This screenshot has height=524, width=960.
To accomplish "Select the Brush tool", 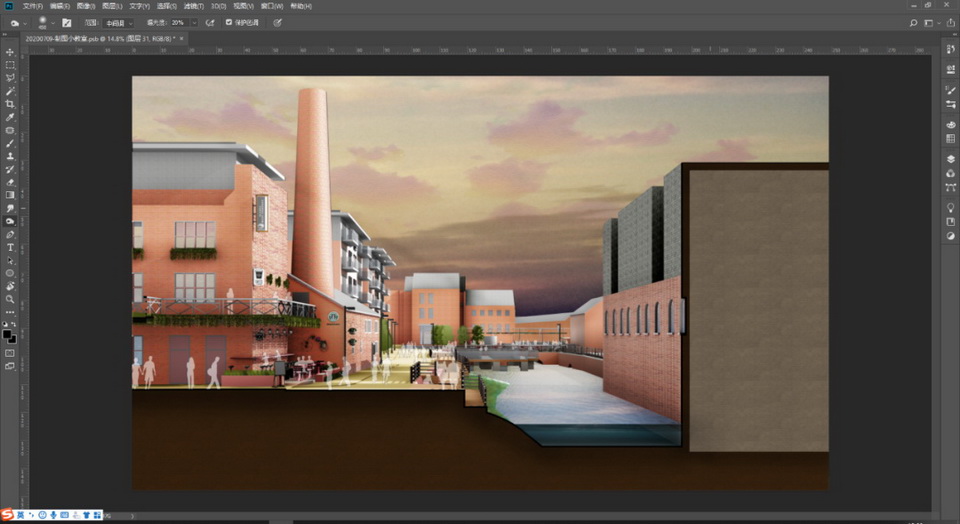I will click(x=10, y=143).
